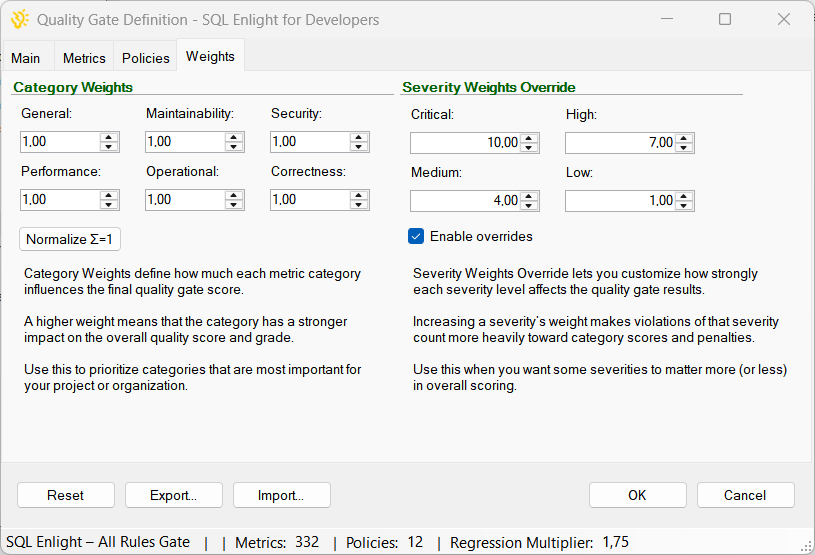Increase the Security weight with up arrow

(x=359, y=137)
